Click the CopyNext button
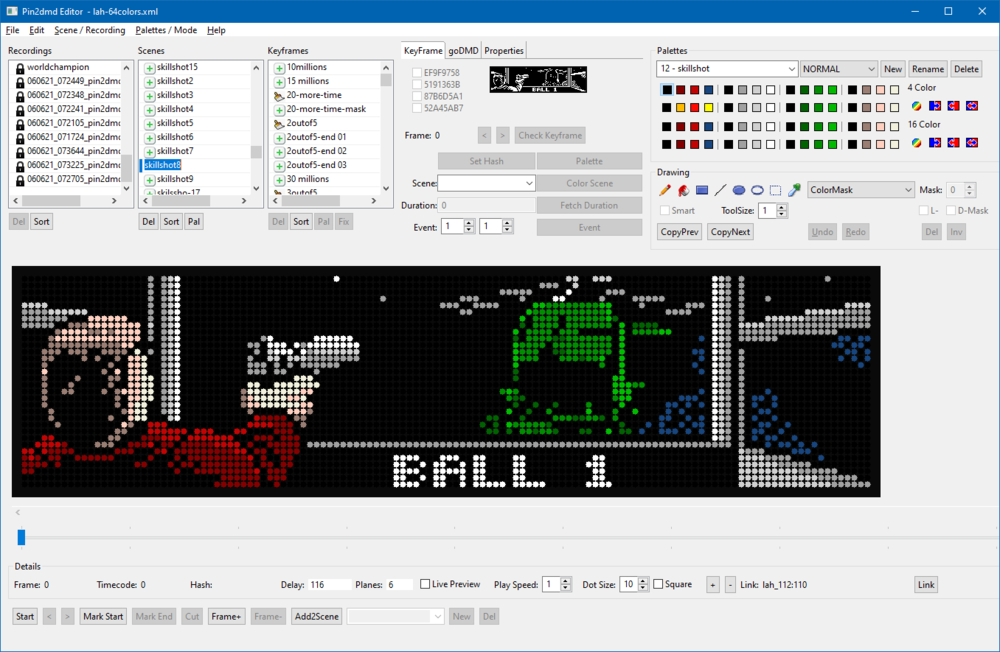The width and height of the screenshot is (1000, 652). 730,232
